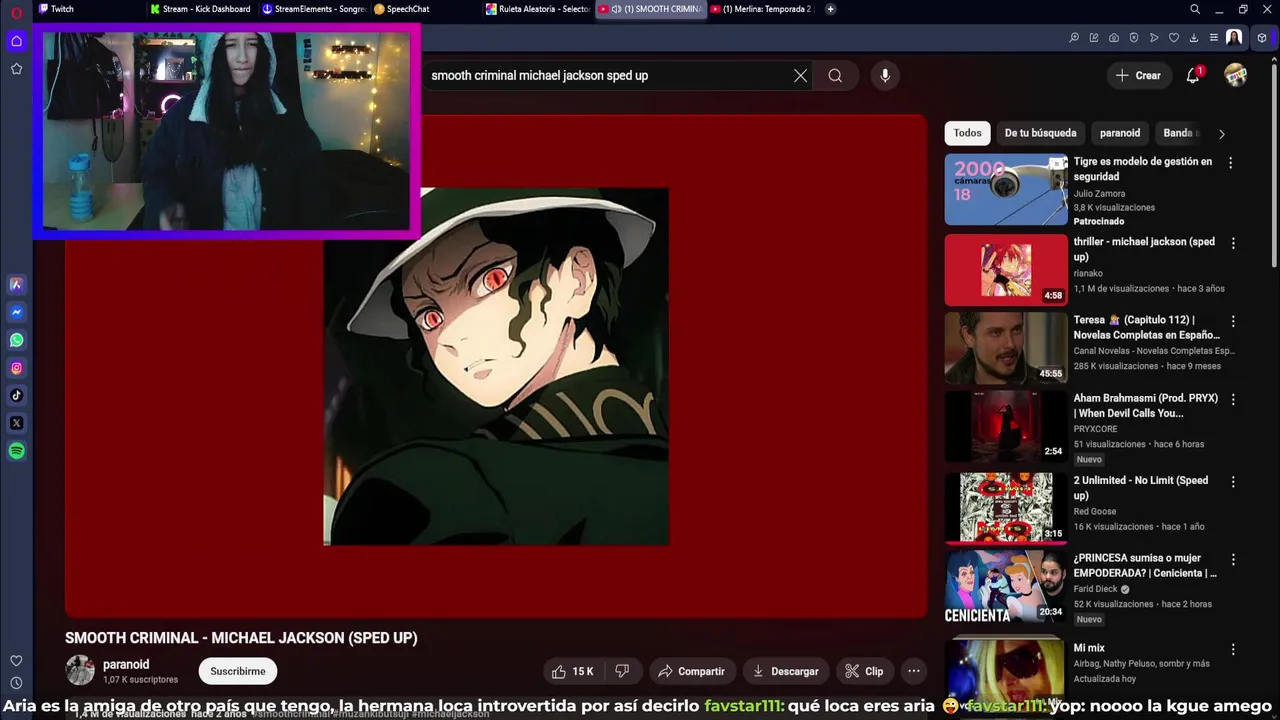
Task: Open options for thriller - michael jackson video
Action: 1232,243
